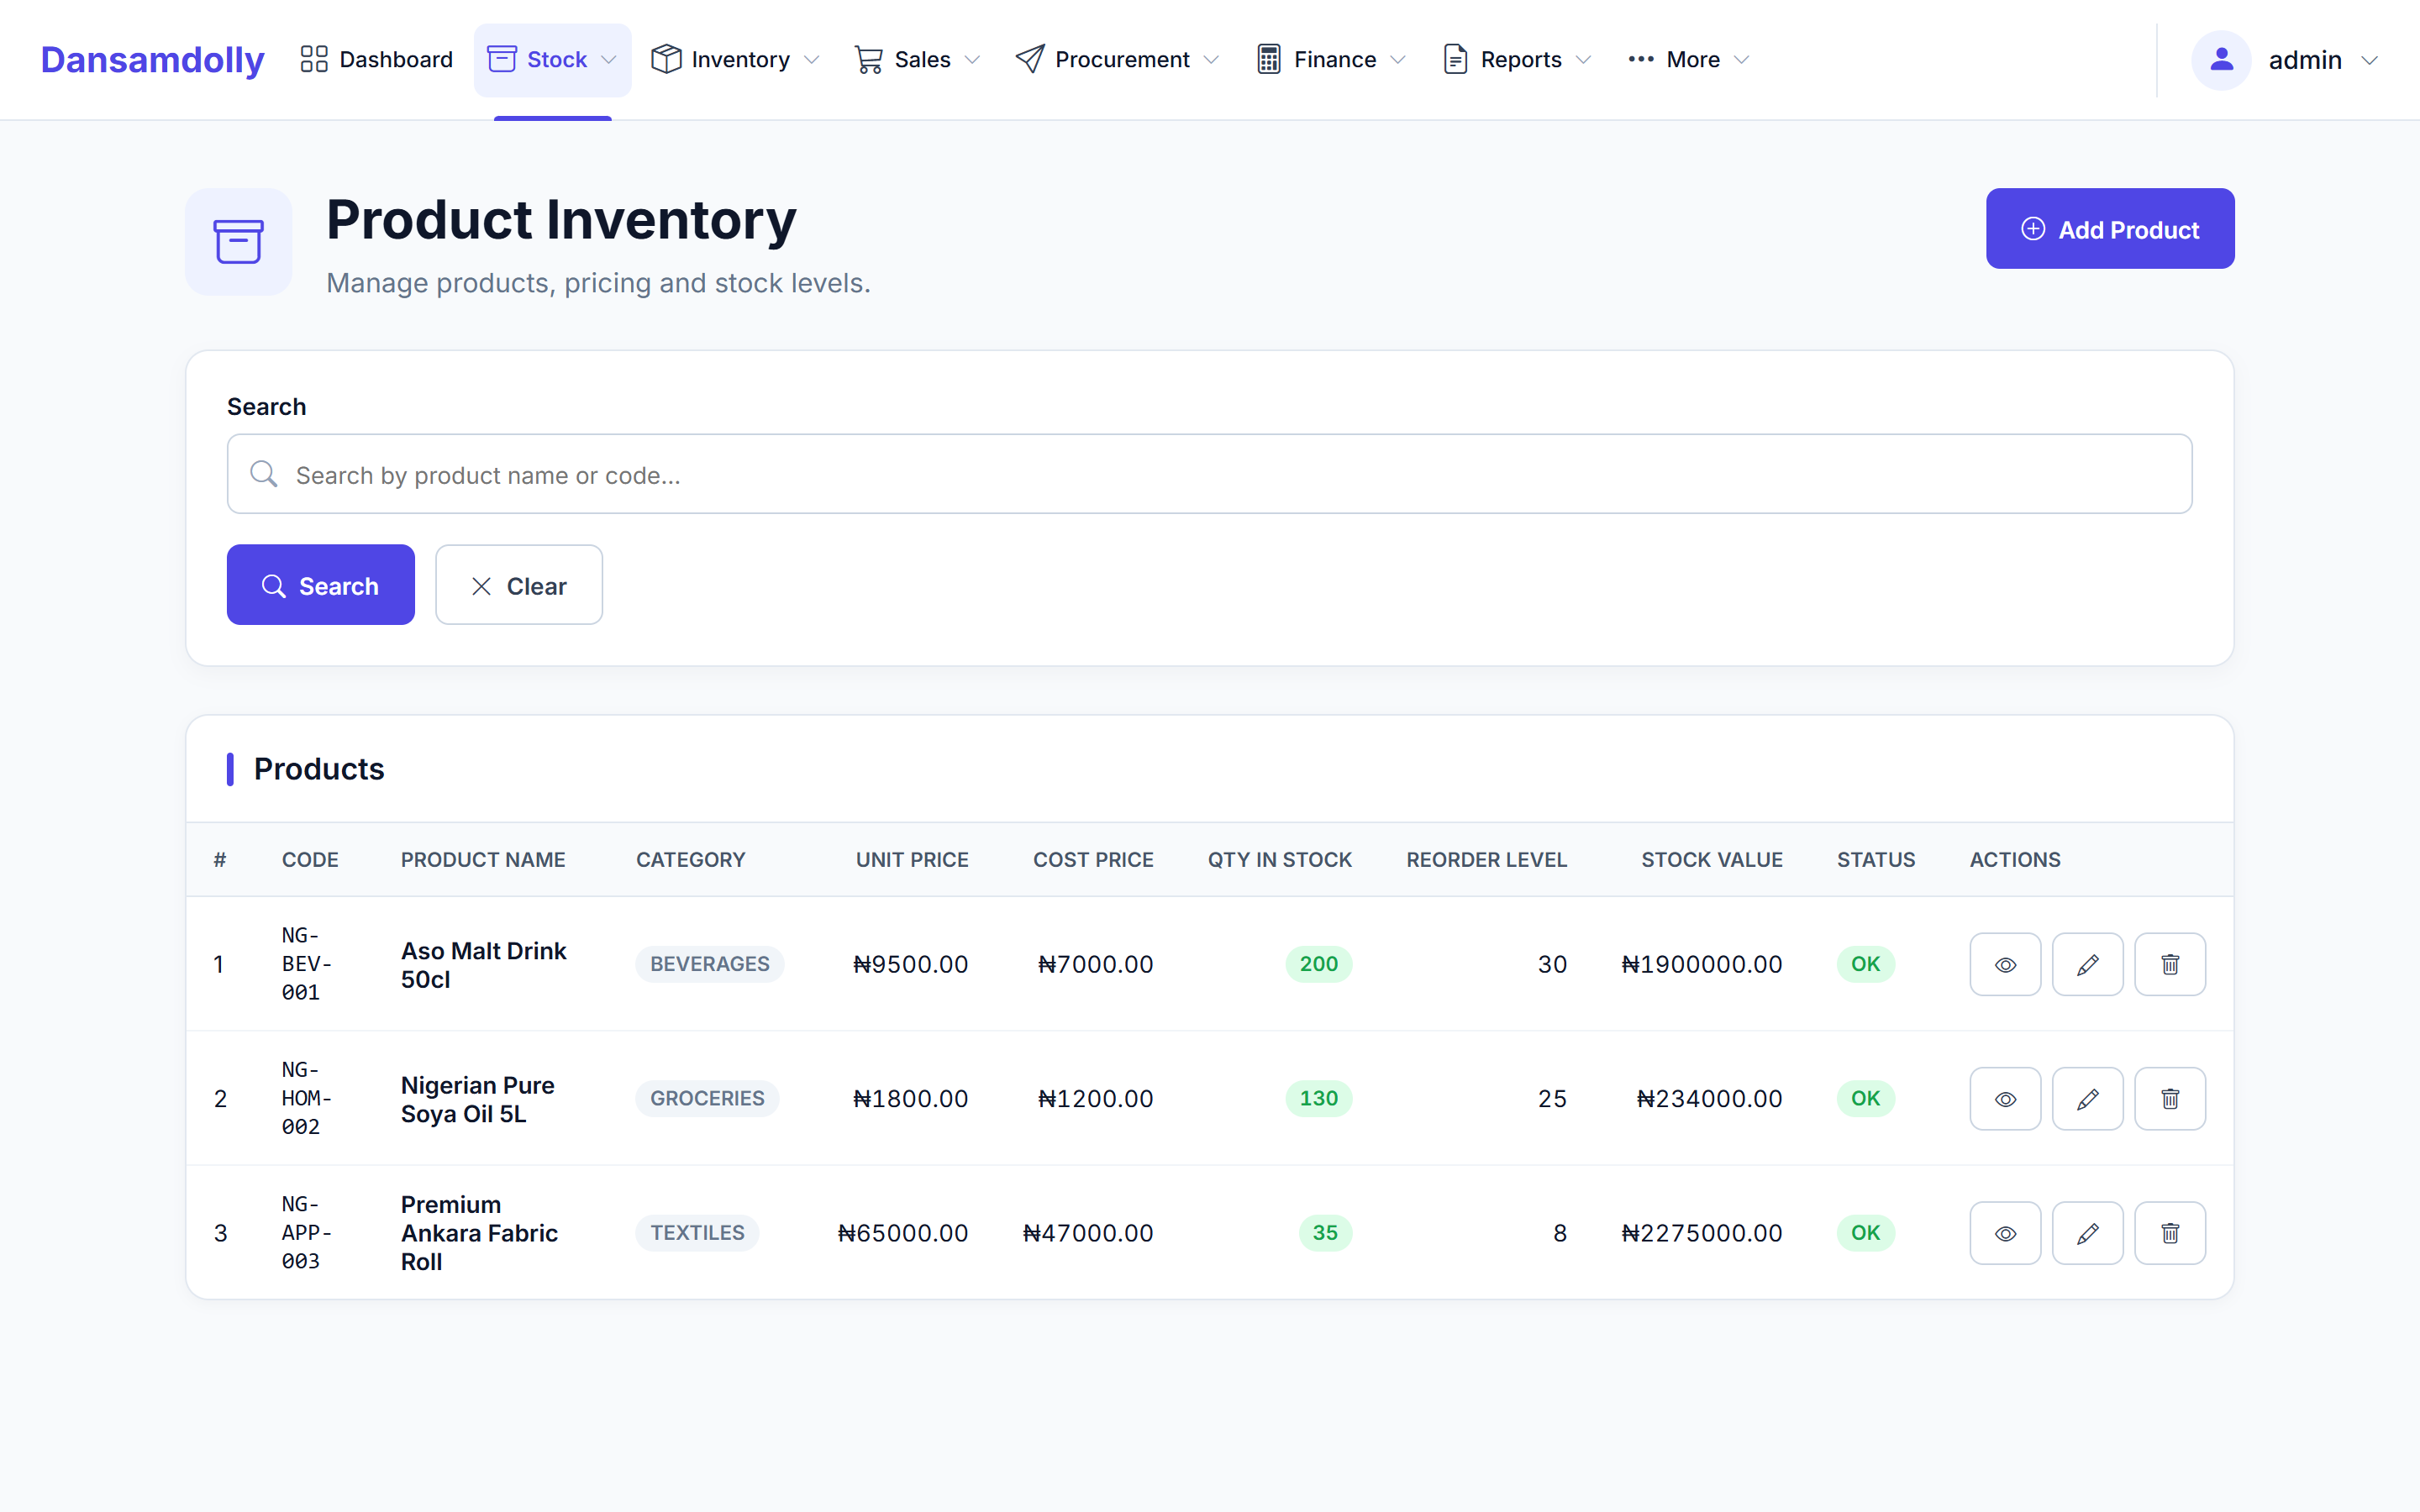Delete the Aso Malt Drink 50cl product
This screenshot has width=2420, height=1512.
pos(2170,964)
